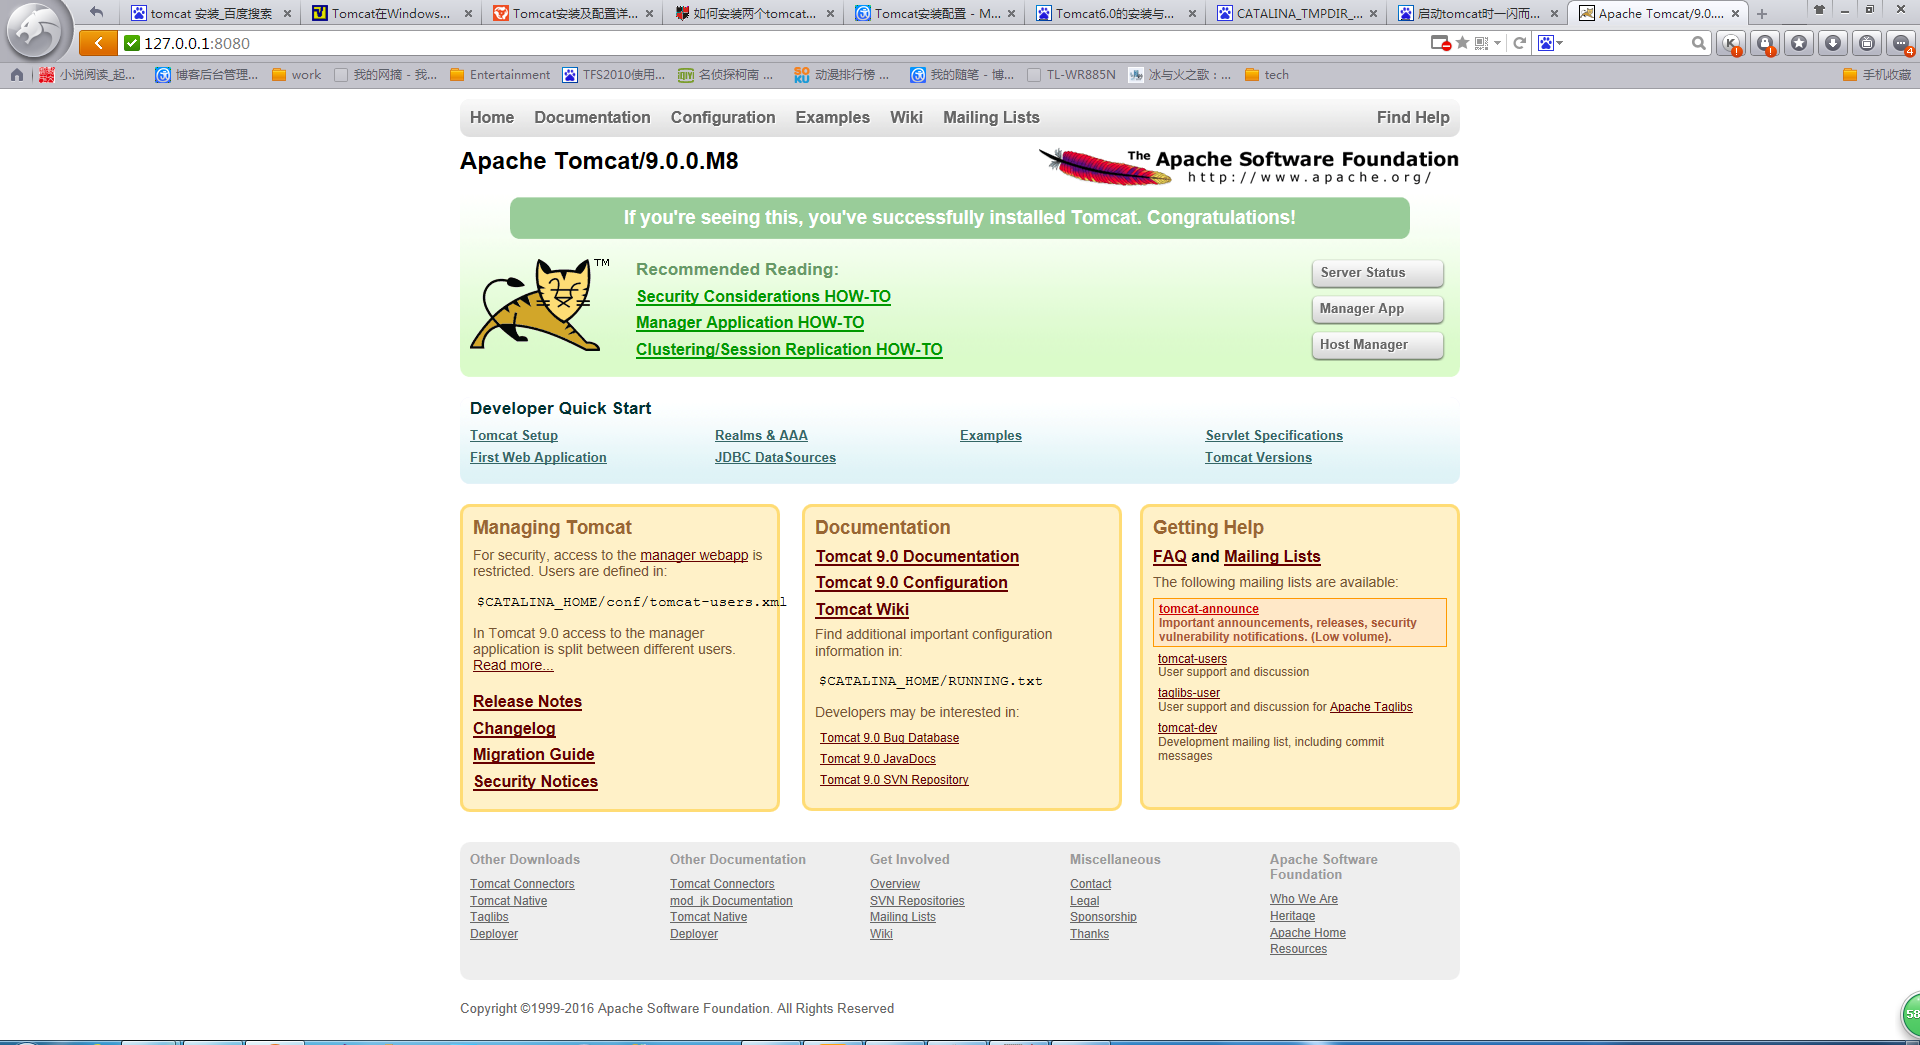
Task: Open the Servlet Specifications link
Action: [x=1274, y=435]
